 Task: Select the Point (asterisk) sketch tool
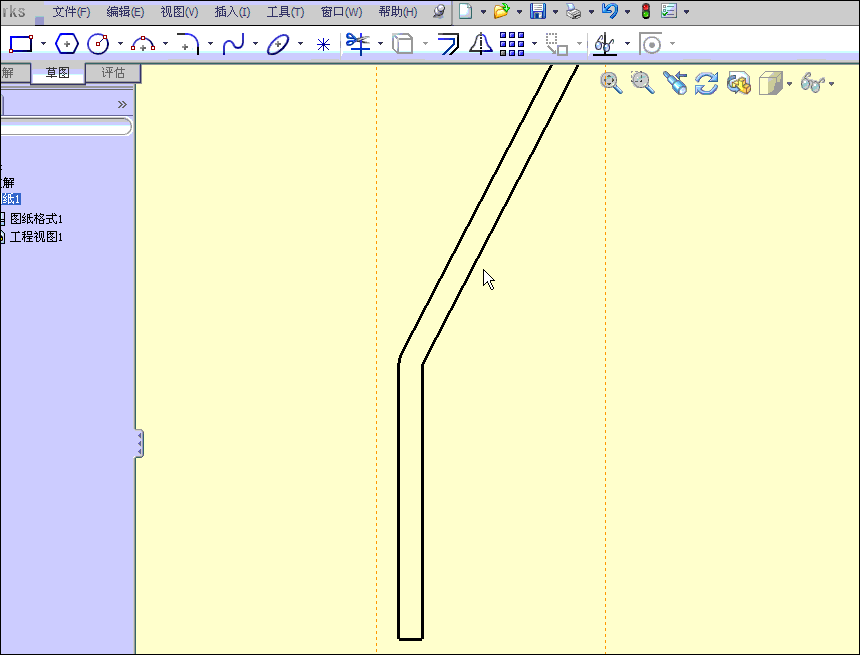pyautogui.click(x=323, y=44)
